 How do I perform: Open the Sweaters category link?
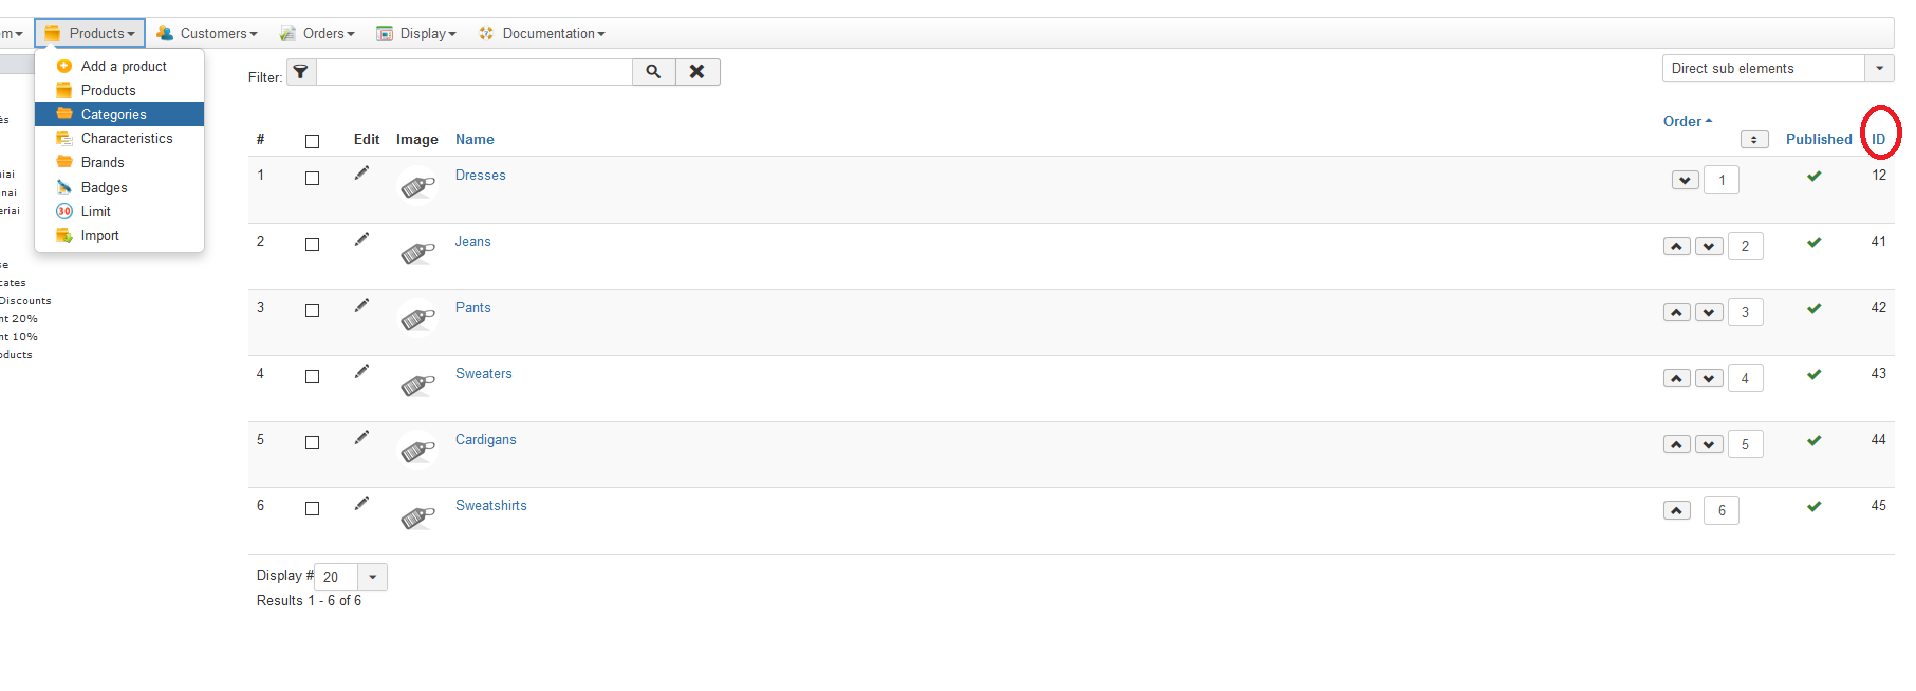click(x=484, y=373)
